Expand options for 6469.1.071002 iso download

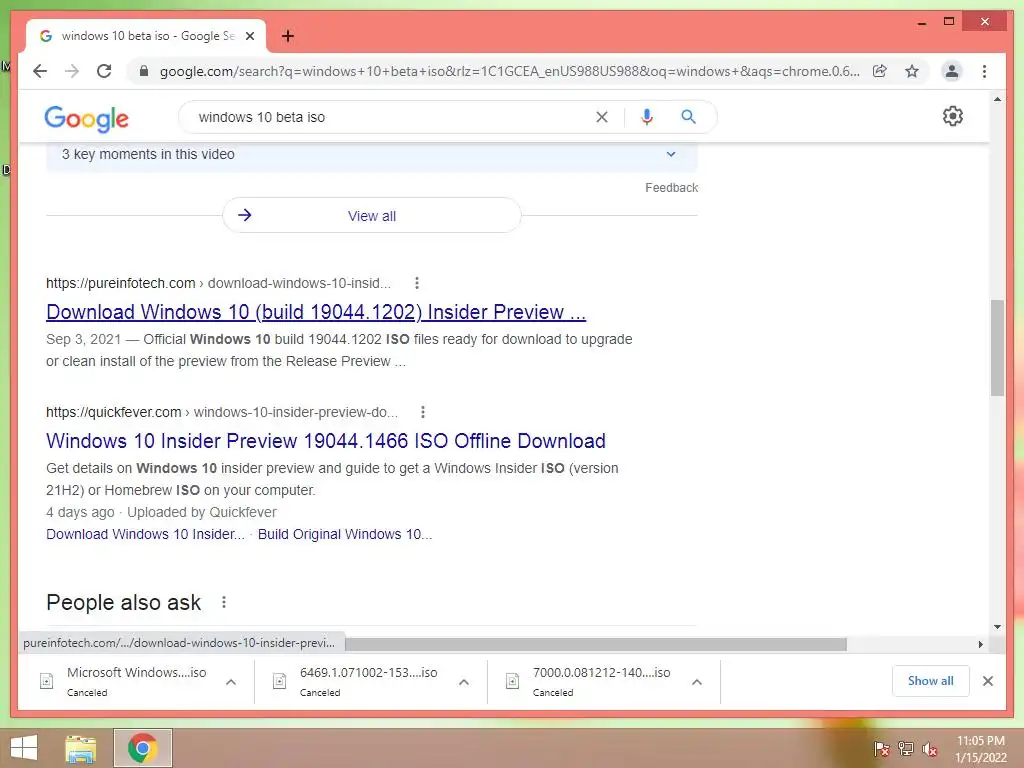tap(464, 682)
